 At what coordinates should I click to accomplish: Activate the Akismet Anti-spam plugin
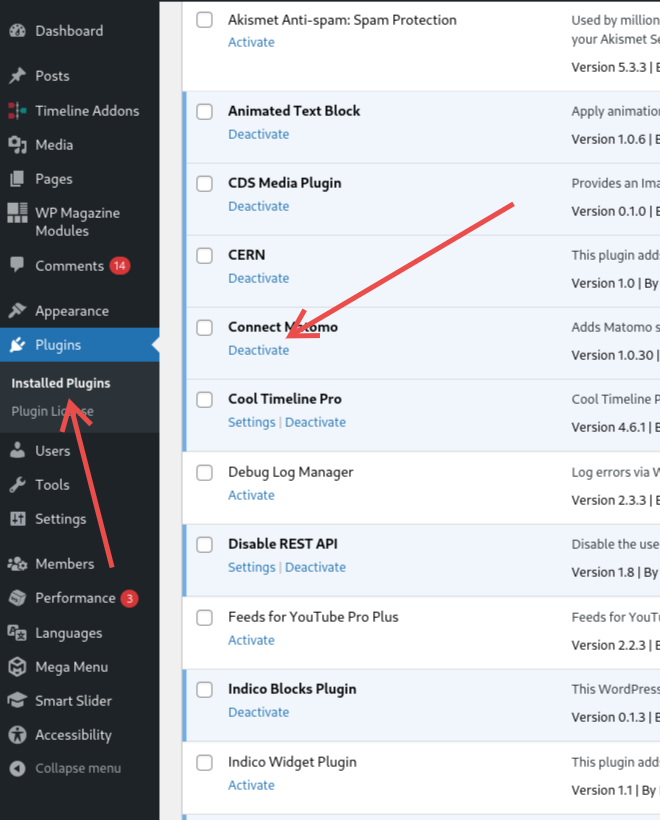coord(251,42)
